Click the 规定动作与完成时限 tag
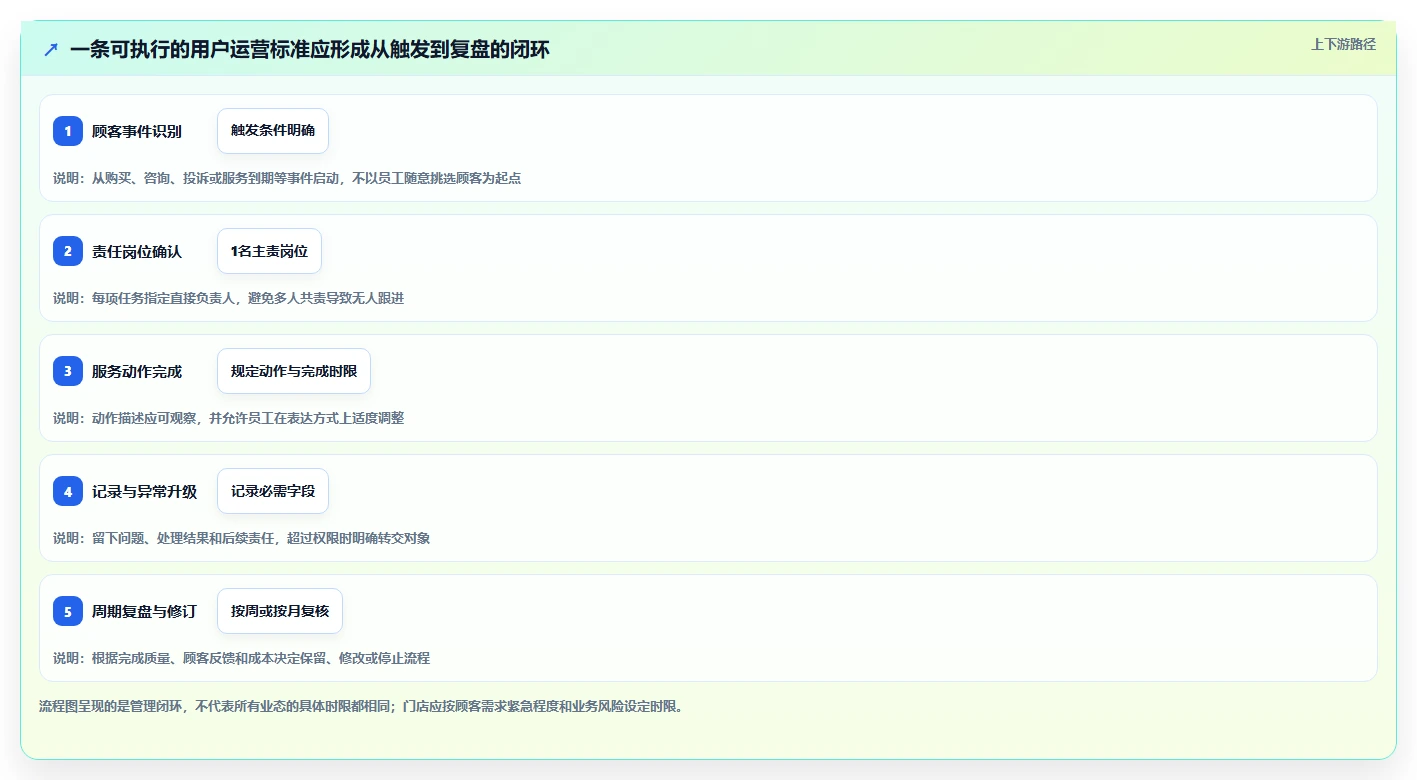 tap(294, 371)
